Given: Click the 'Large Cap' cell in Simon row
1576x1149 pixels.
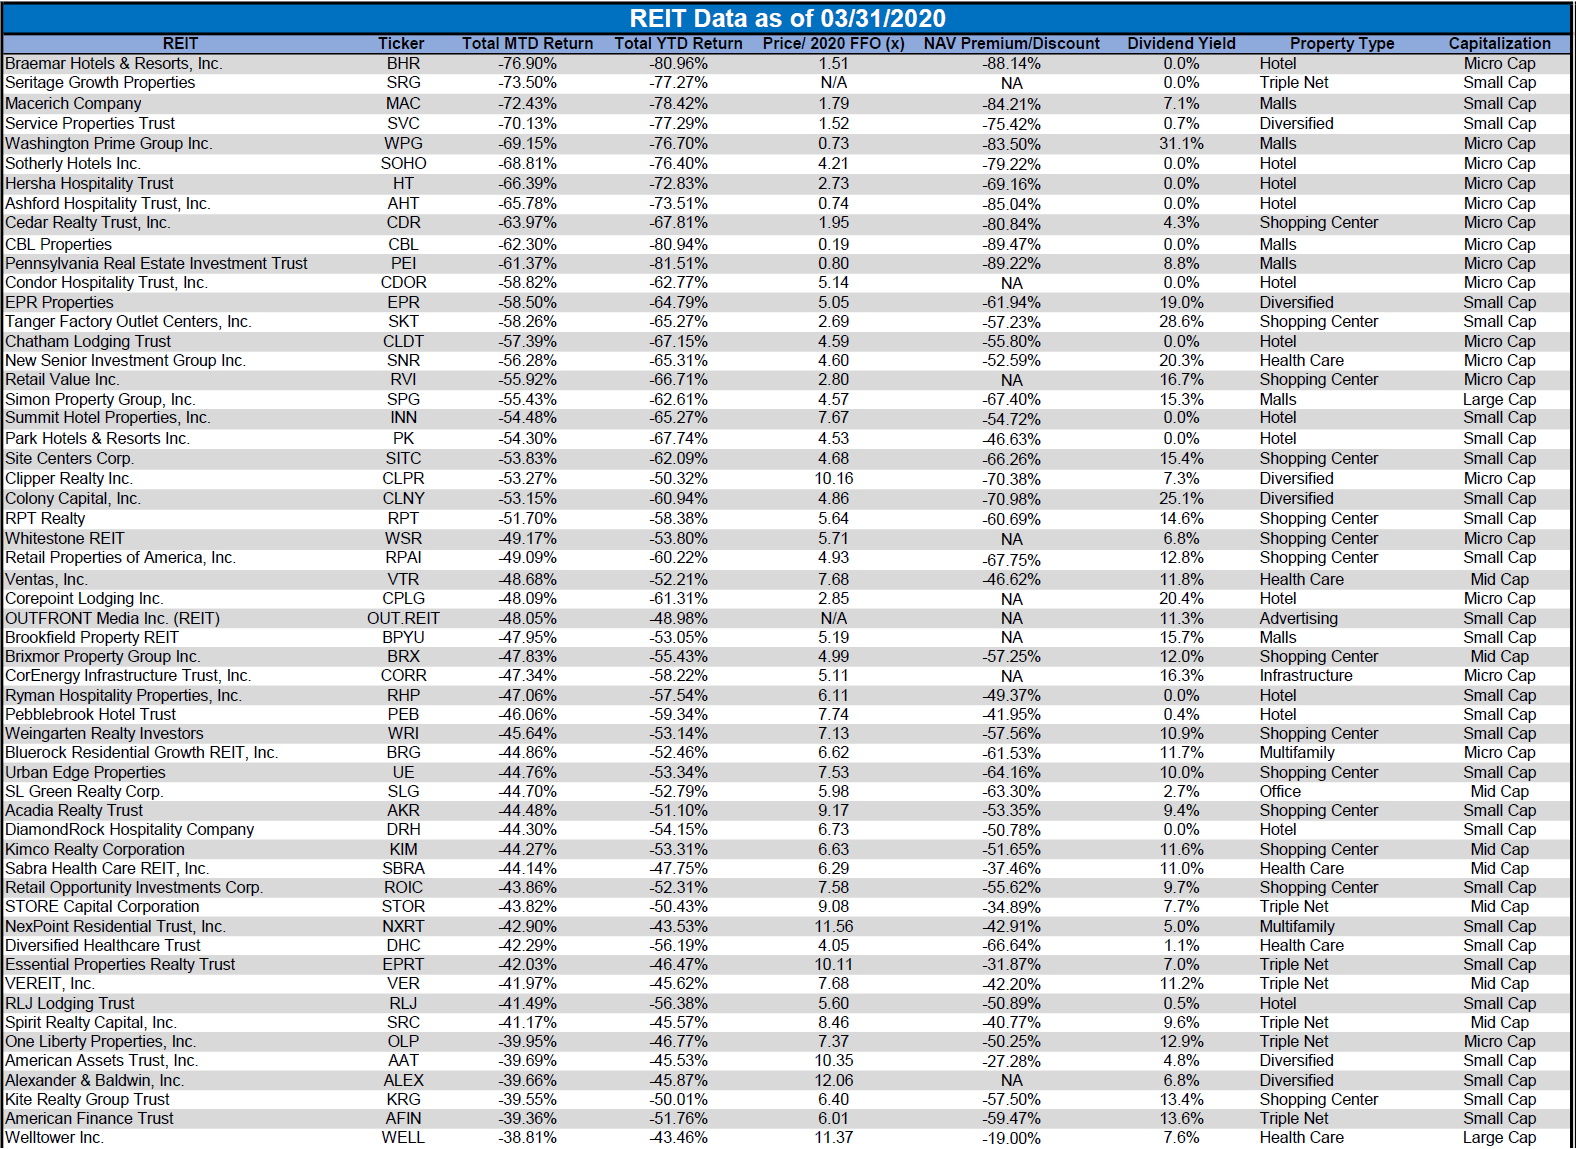Looking at the screenshot, I should point(1499,400).
